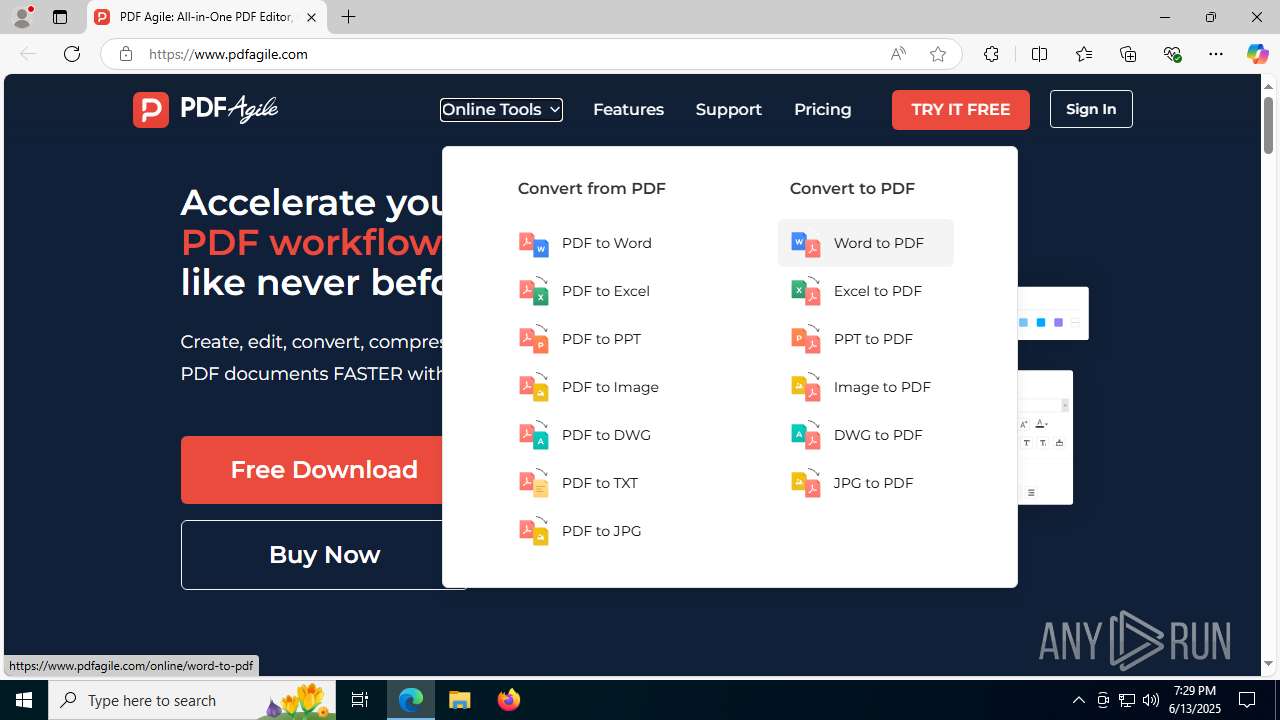
Task: Open Browser essentials icon
Action: pos(1172,54)
